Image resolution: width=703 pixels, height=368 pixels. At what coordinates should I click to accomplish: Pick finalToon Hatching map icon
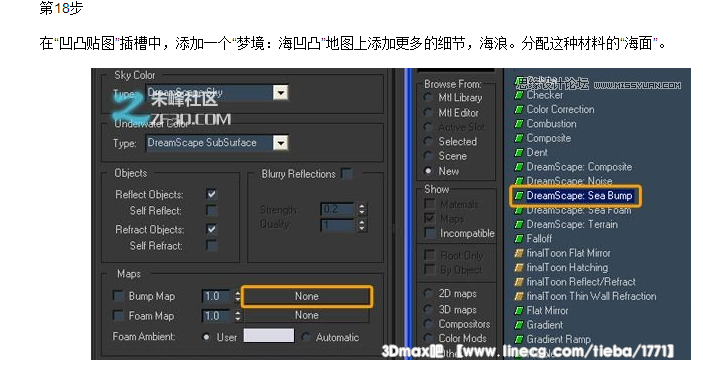tap(519, 268)
